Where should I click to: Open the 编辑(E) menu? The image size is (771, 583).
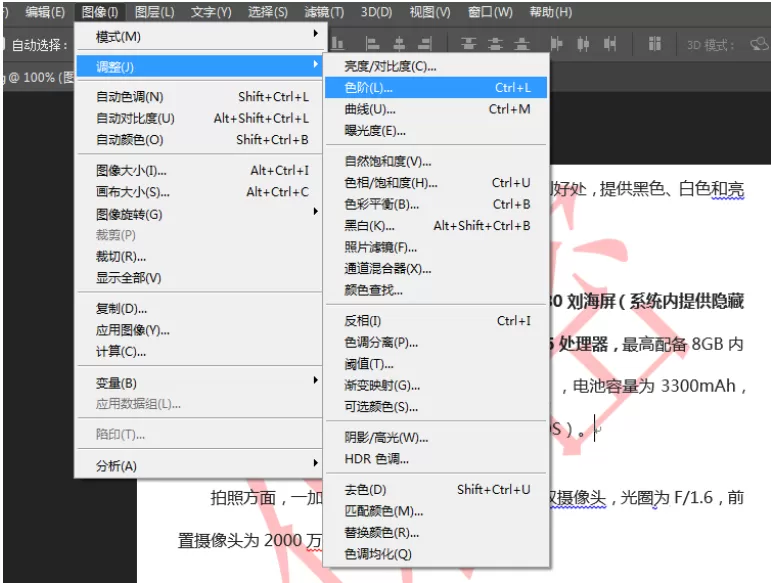(x=45, y=12)
